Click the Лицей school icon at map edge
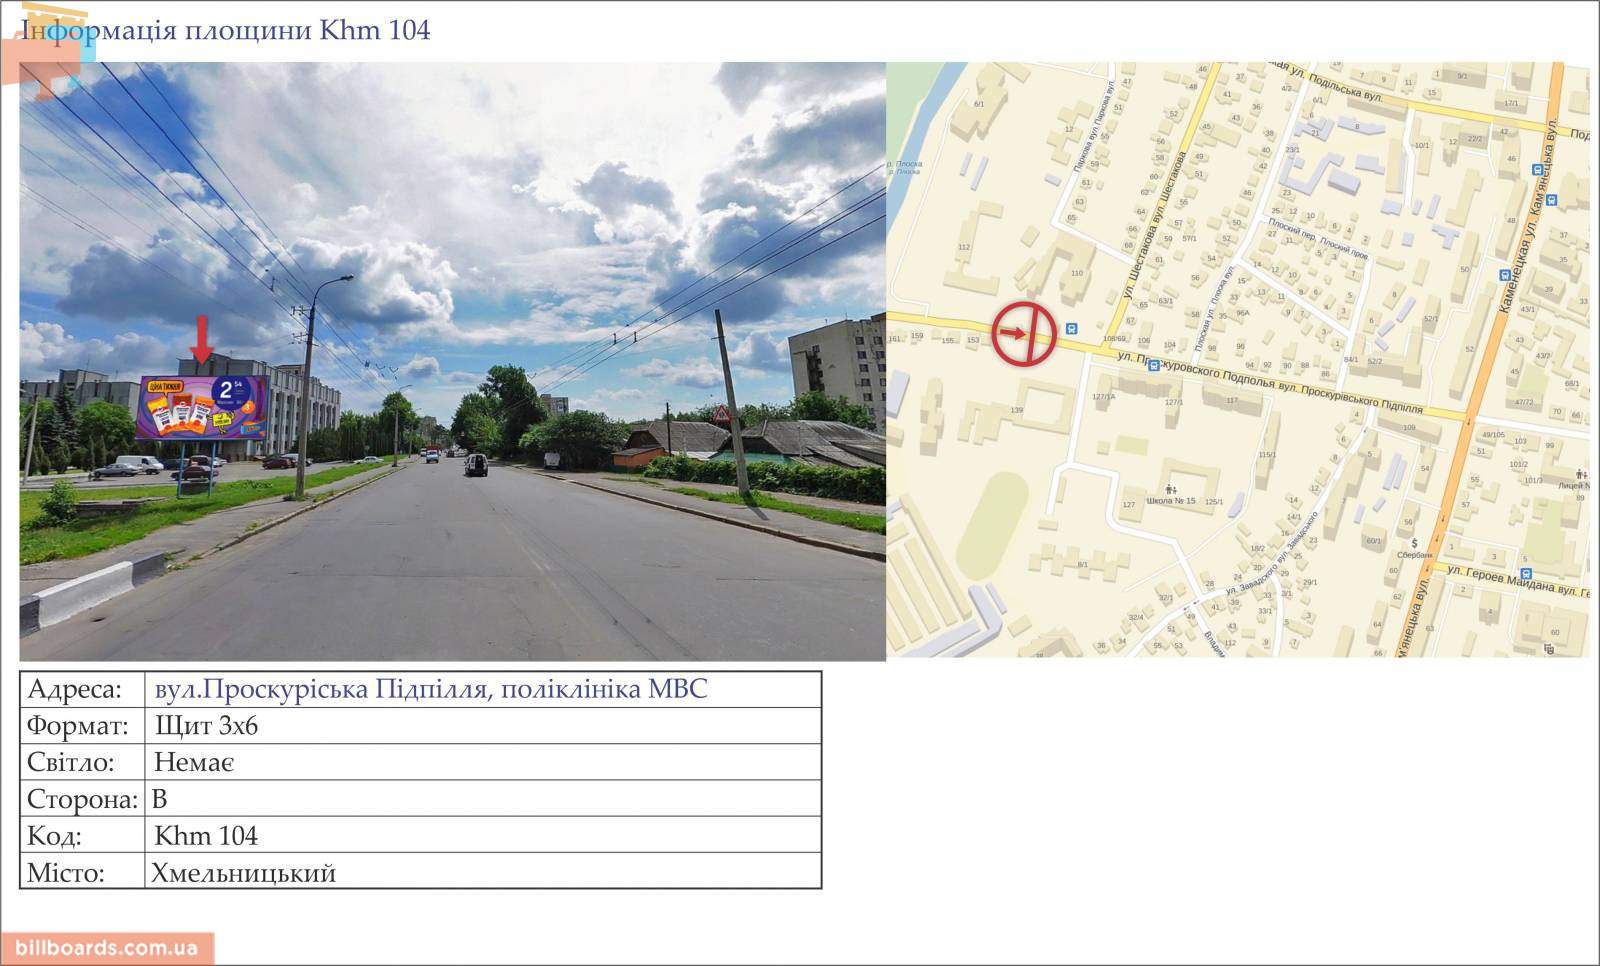This screenshot has height=966, width=1600. pos(1581,474)
